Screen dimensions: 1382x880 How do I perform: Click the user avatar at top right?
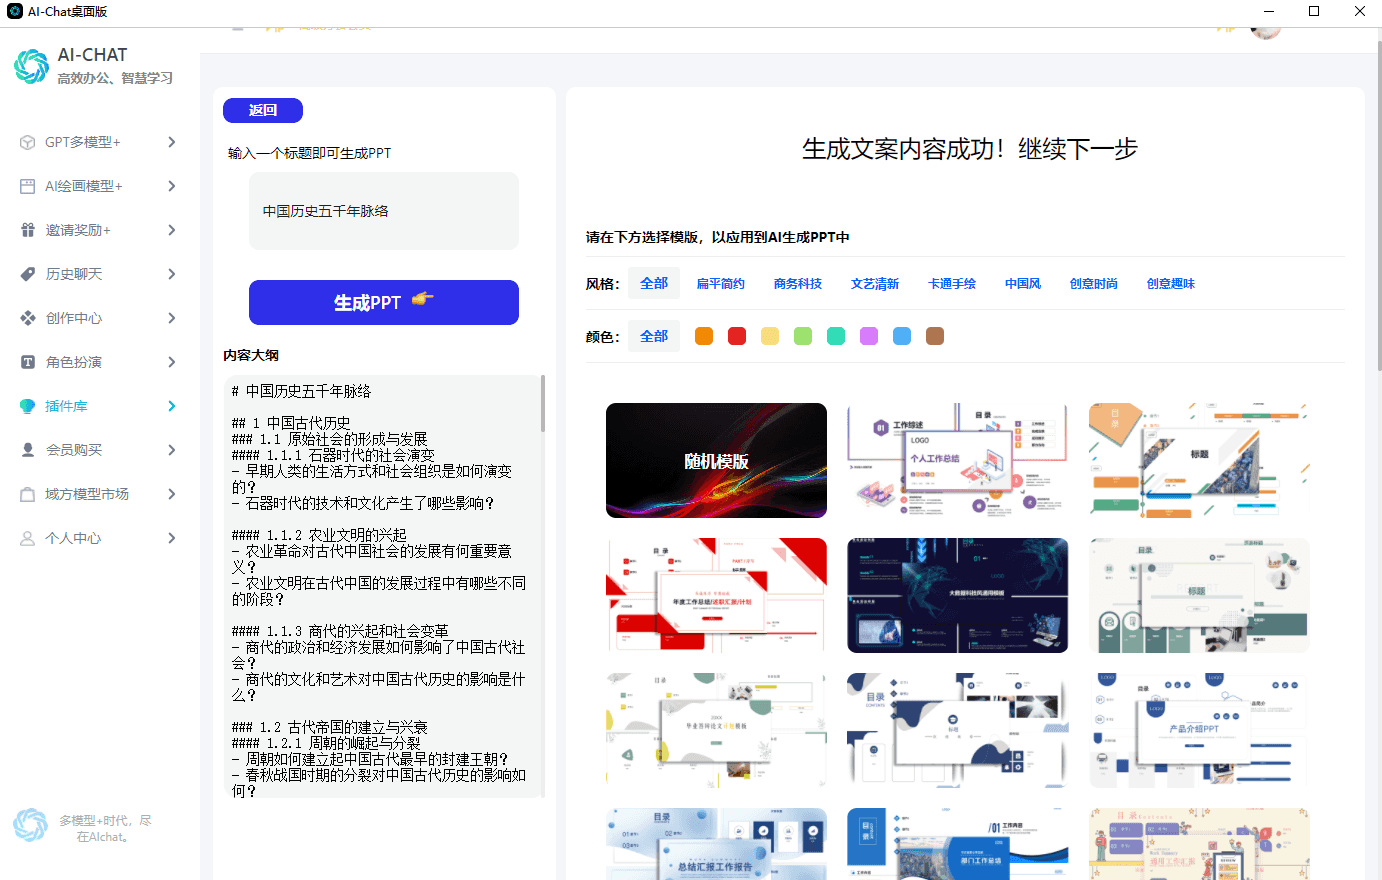[1266, 32]
